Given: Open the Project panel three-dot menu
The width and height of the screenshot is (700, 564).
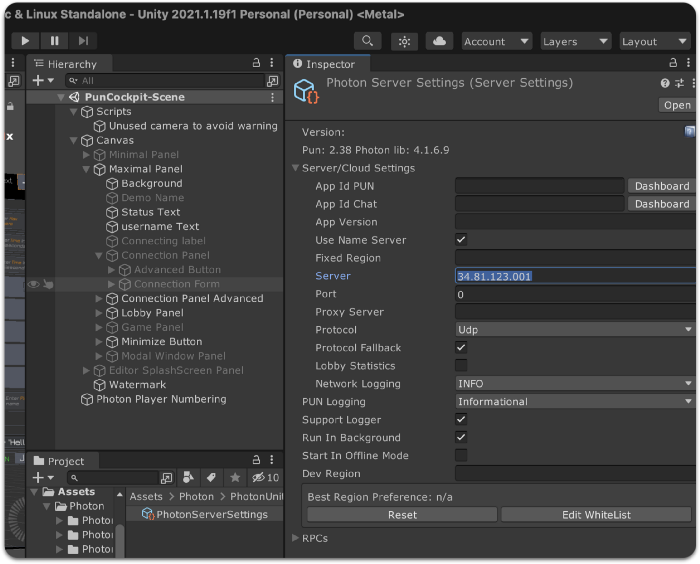Looking at the screenshot, I should (x=272, y=460).
